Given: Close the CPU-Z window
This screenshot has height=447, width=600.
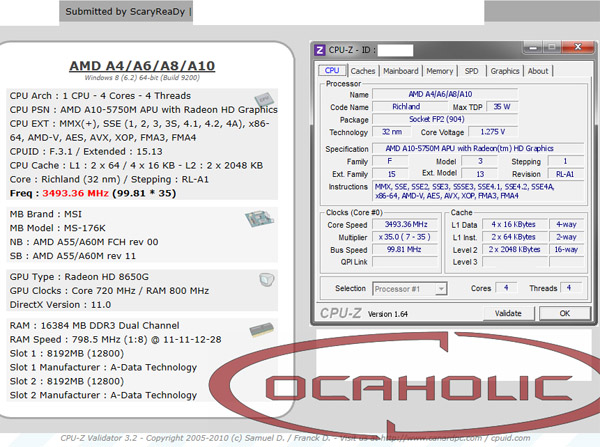Looking at the screenshot, I should [x=577, y=47].
